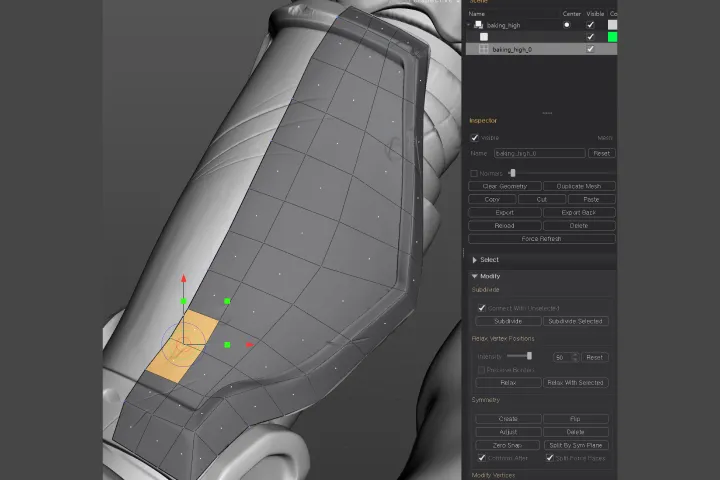Expand the Select section
This screenshot has height=480, width=720.
coord(474,260)
